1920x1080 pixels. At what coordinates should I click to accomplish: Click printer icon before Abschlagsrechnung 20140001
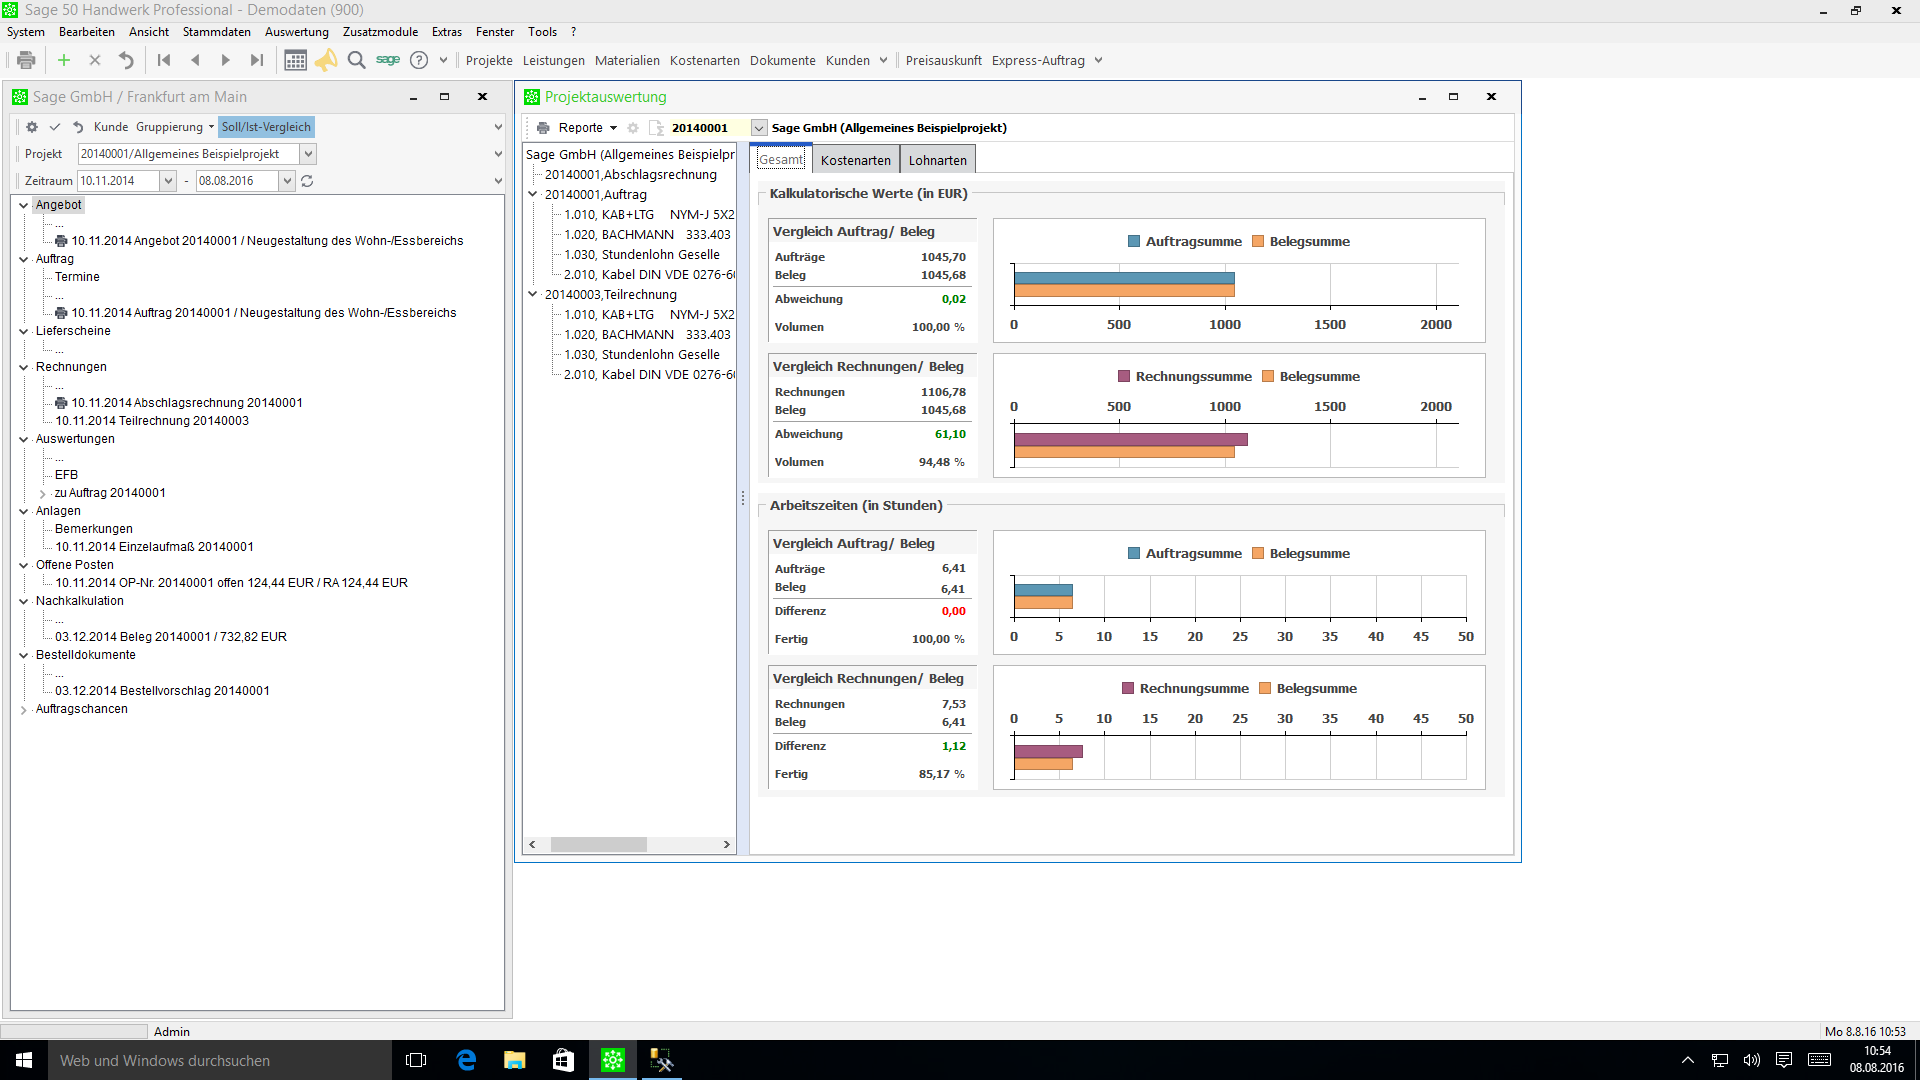point(61,403)
